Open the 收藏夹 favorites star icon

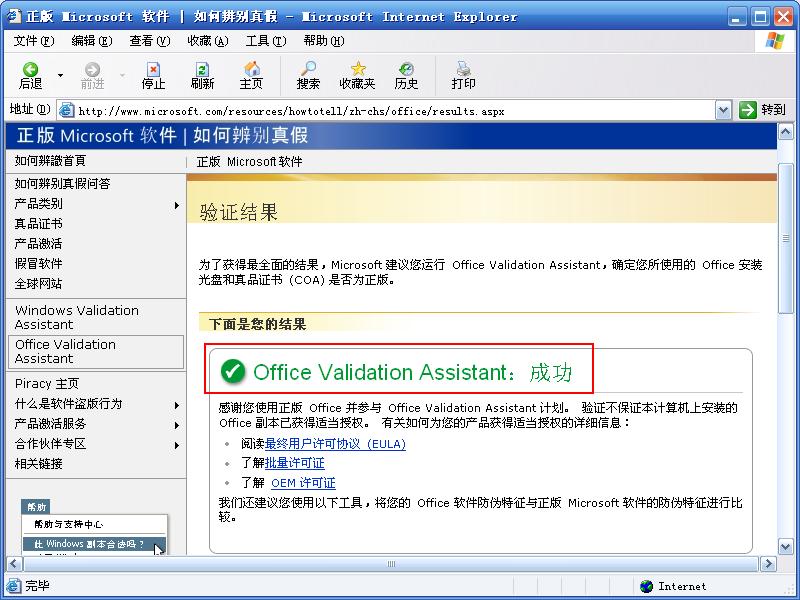357,76
